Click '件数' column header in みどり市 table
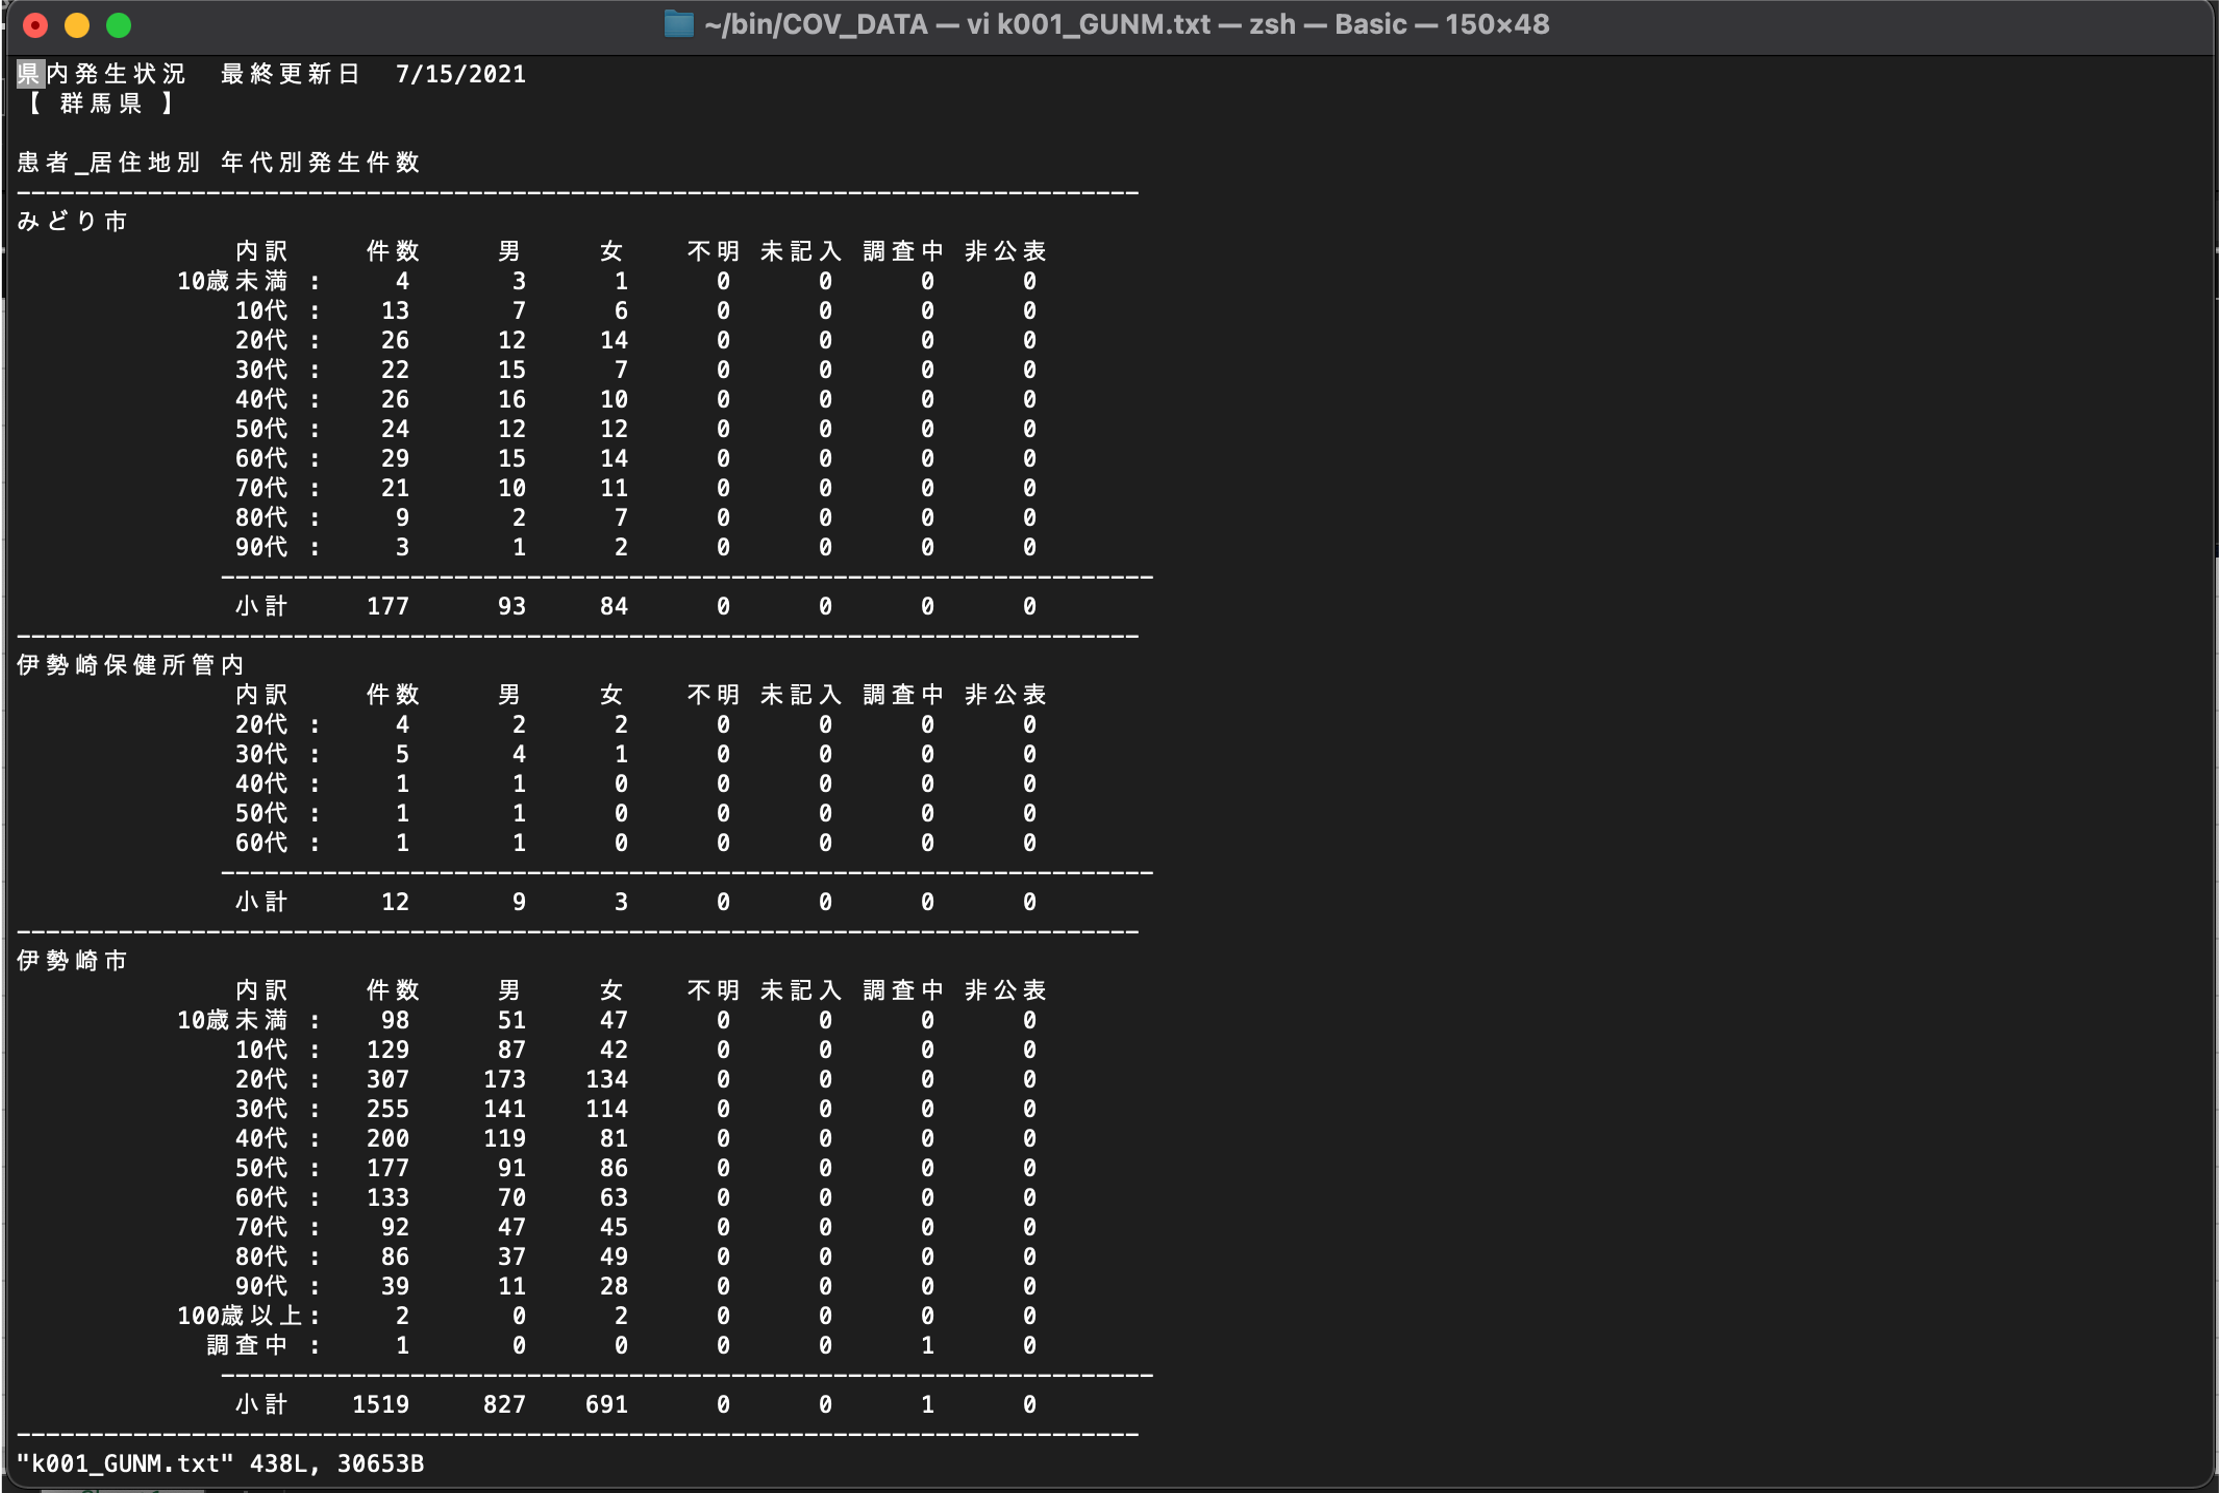Viewport: 2220px width, 1493px height. pyautogui.click(x=392, y=251)
